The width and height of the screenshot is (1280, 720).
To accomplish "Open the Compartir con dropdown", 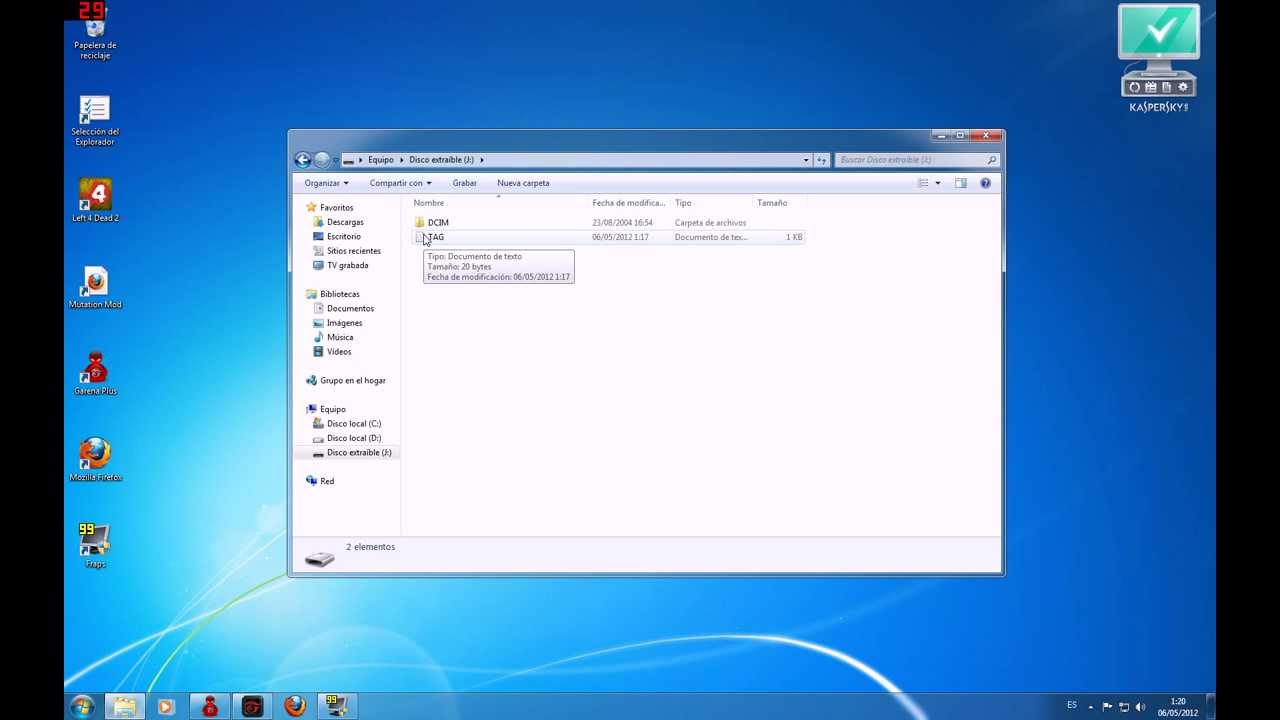I will [x=400, y=183].
